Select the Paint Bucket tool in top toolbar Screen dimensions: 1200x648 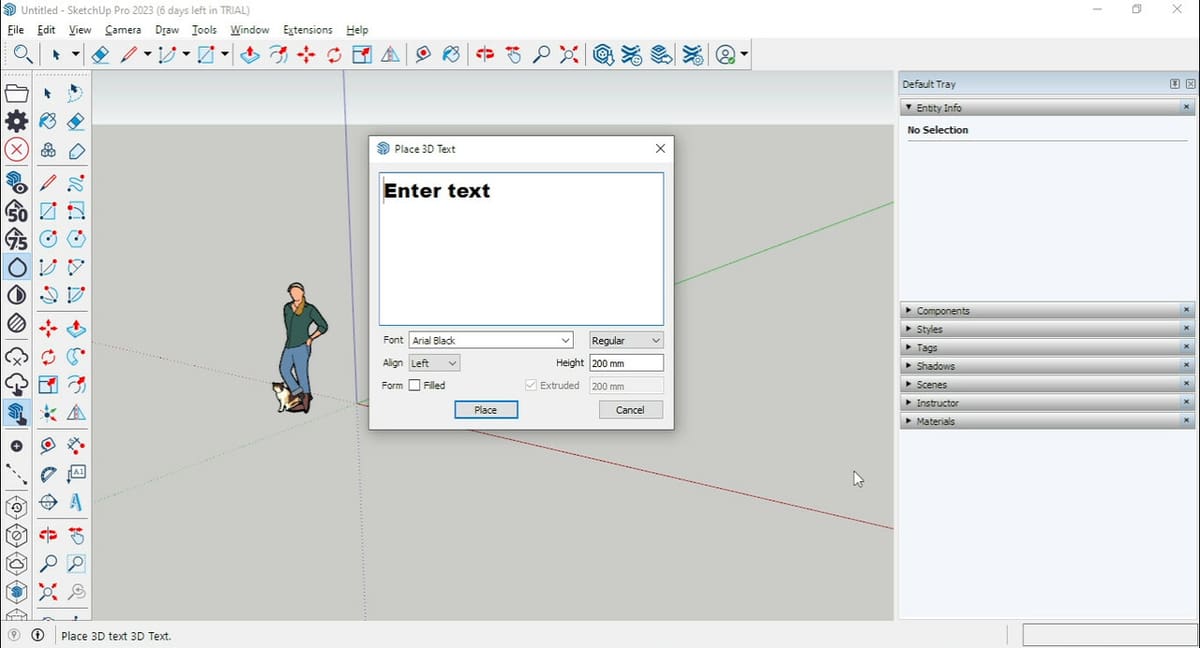[x=451, y=54]
